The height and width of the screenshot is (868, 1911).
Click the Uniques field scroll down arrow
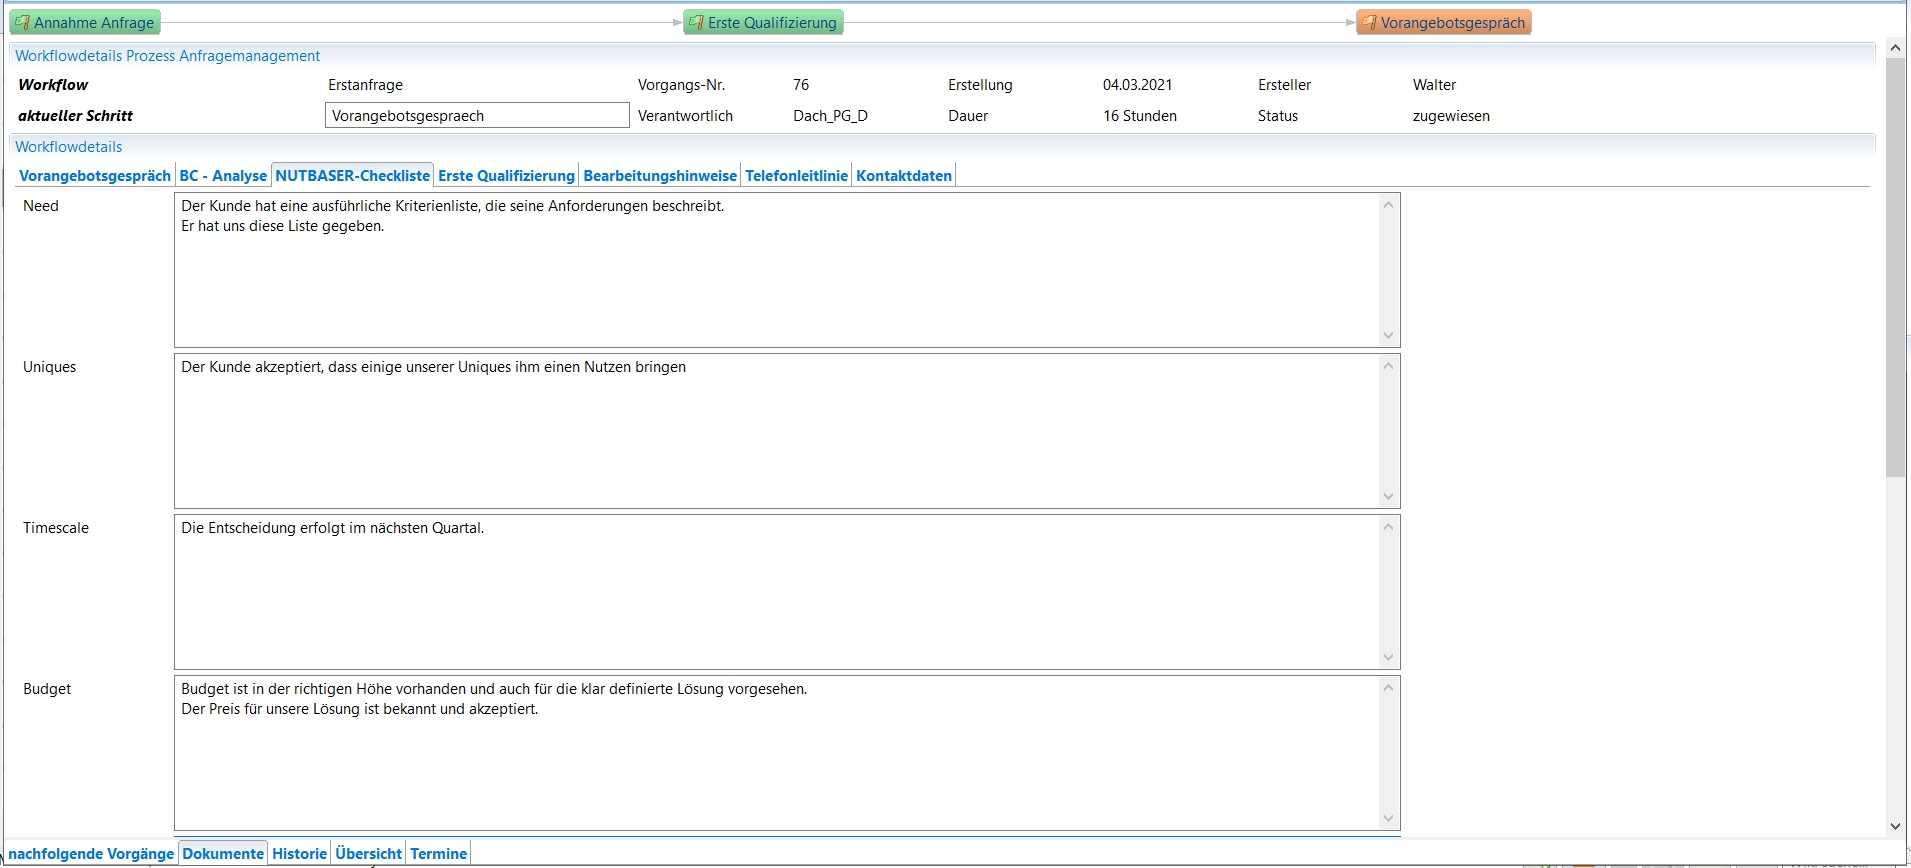1388,497
